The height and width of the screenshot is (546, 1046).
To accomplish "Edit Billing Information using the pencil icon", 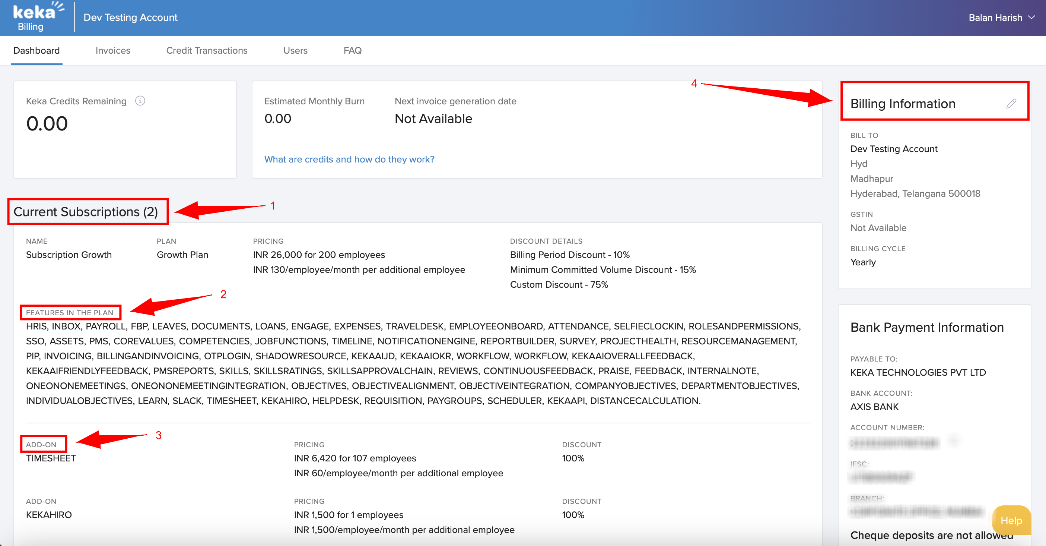I will pyautogui.click(x=1011, y=103).
